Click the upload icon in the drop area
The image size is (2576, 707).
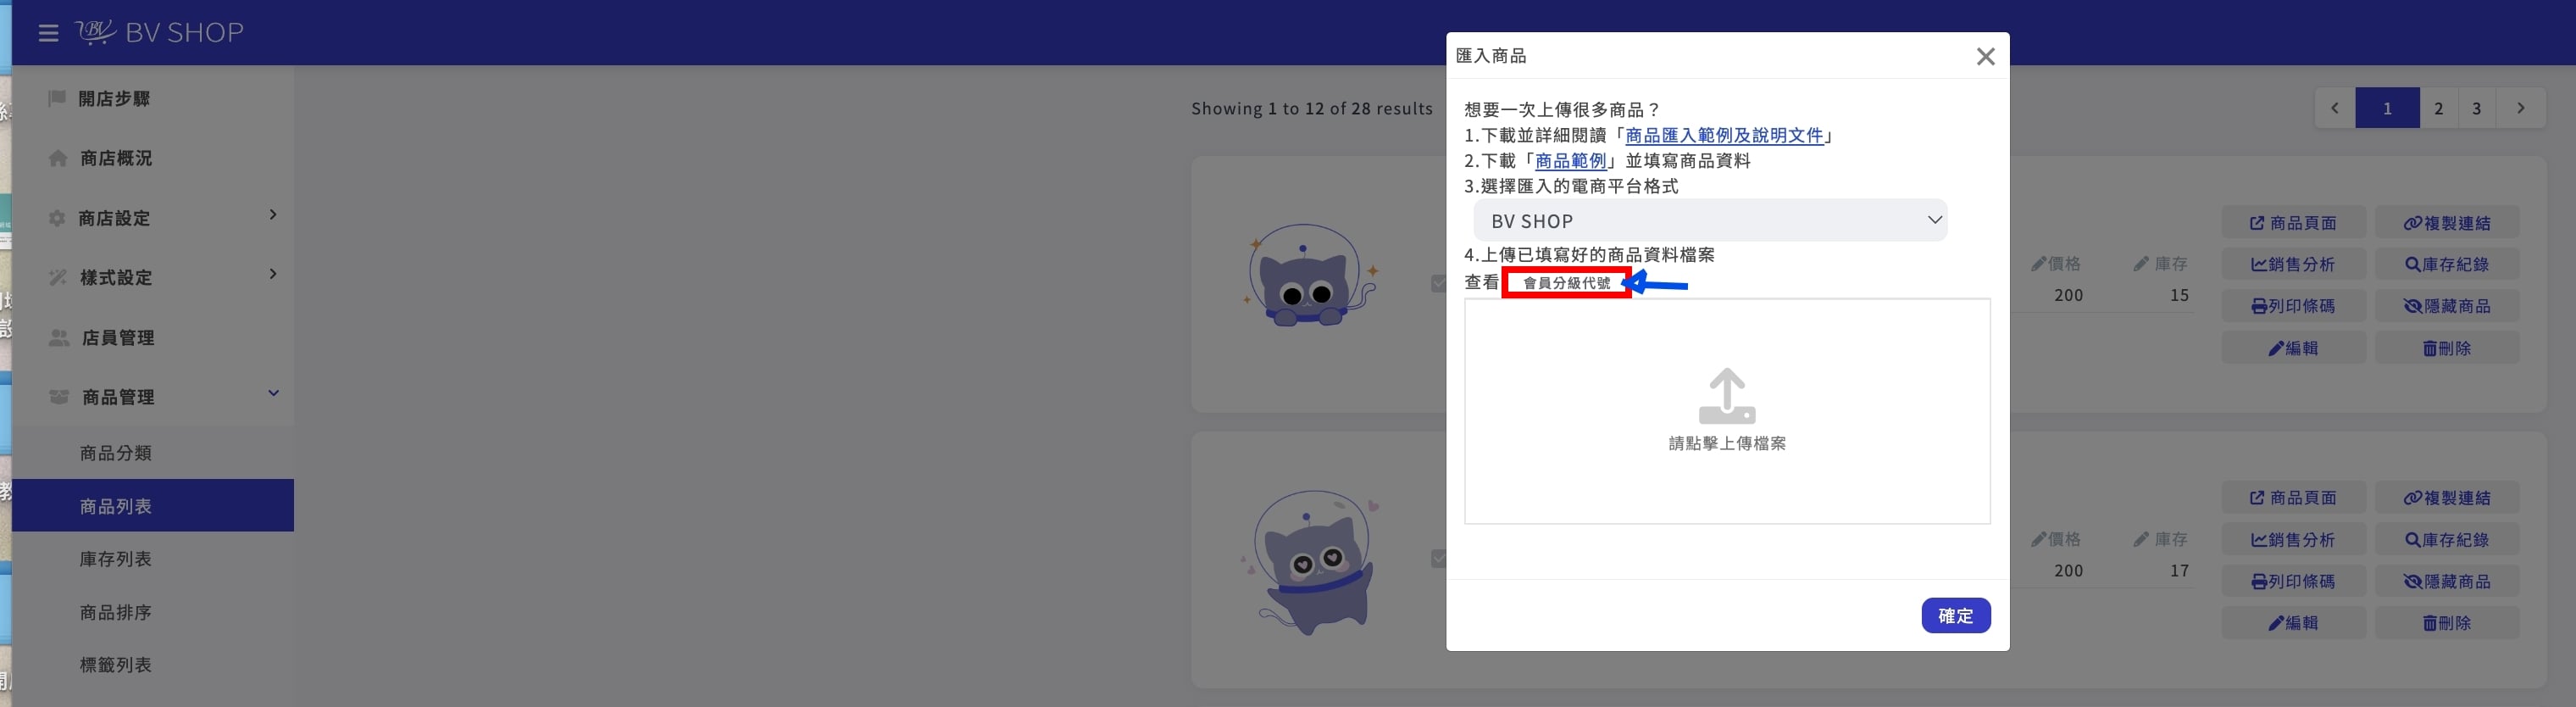click(1727, 396)
